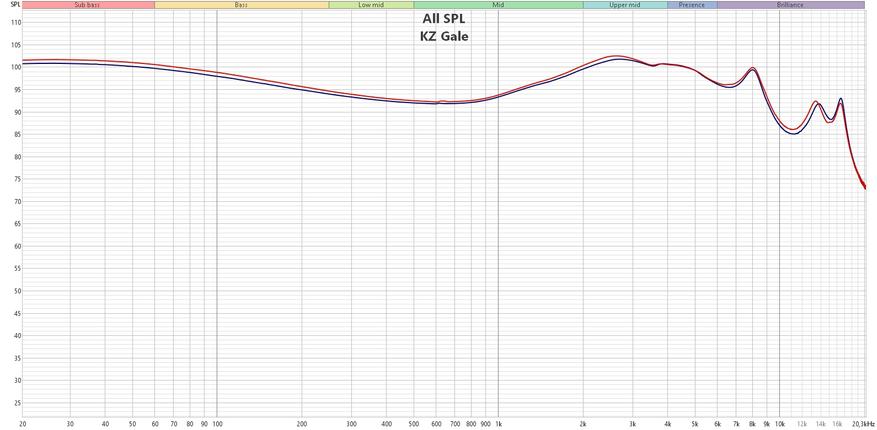Click the SPL axis unit label
This screenshot has height=430, width=877.
pos(15,4)
